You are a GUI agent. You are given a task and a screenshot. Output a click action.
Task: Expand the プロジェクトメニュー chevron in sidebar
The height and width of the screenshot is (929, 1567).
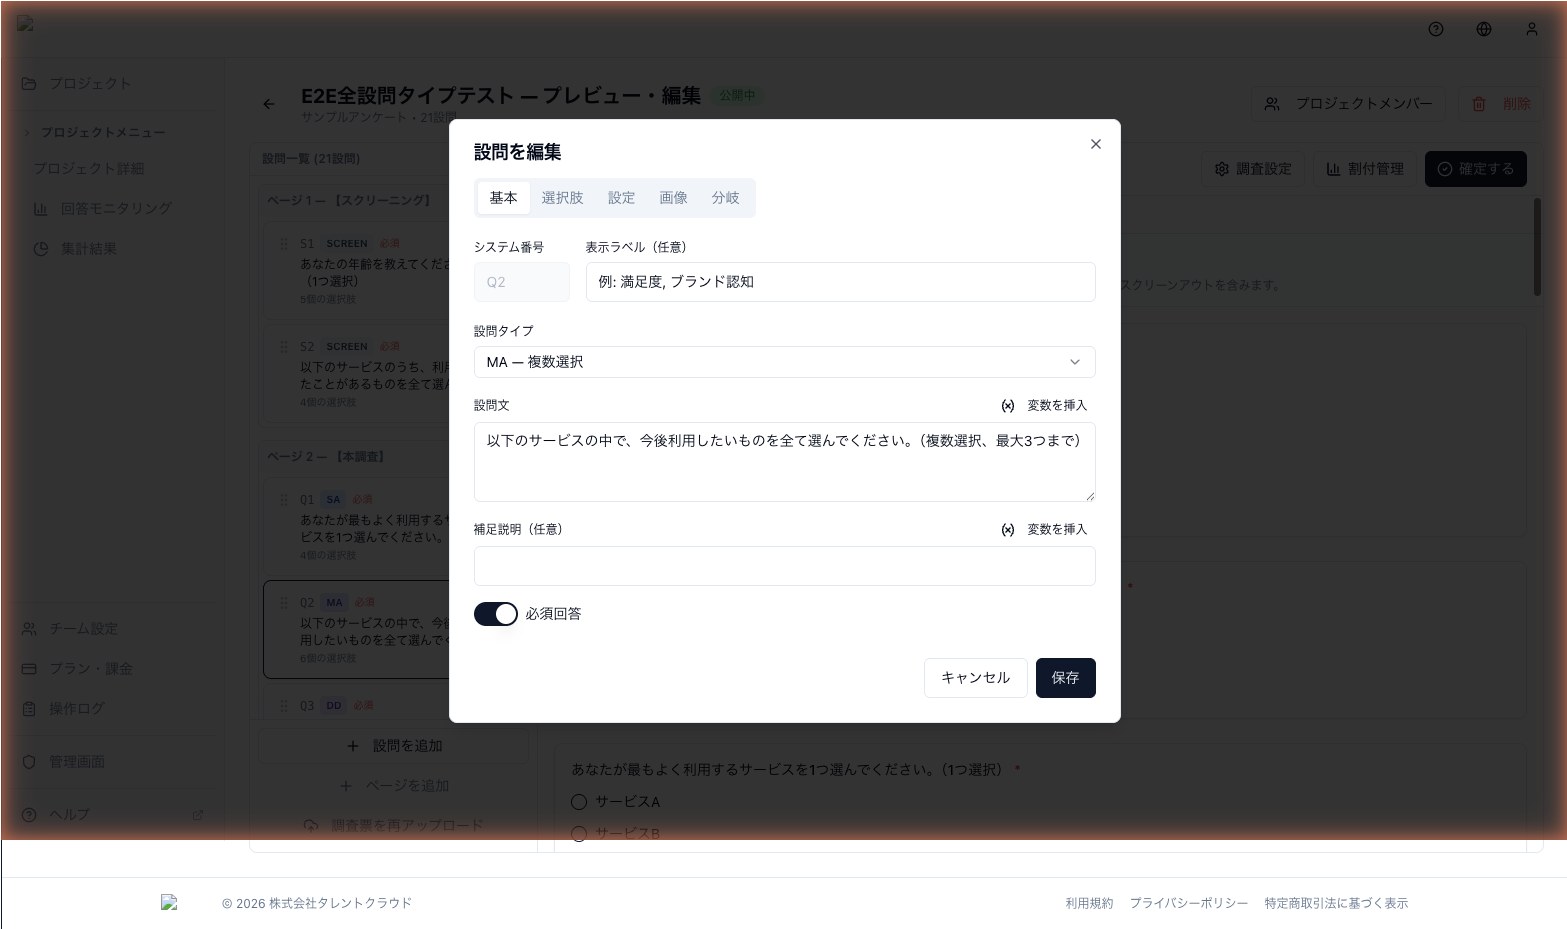pyautogui.click(x=27, y=132)
